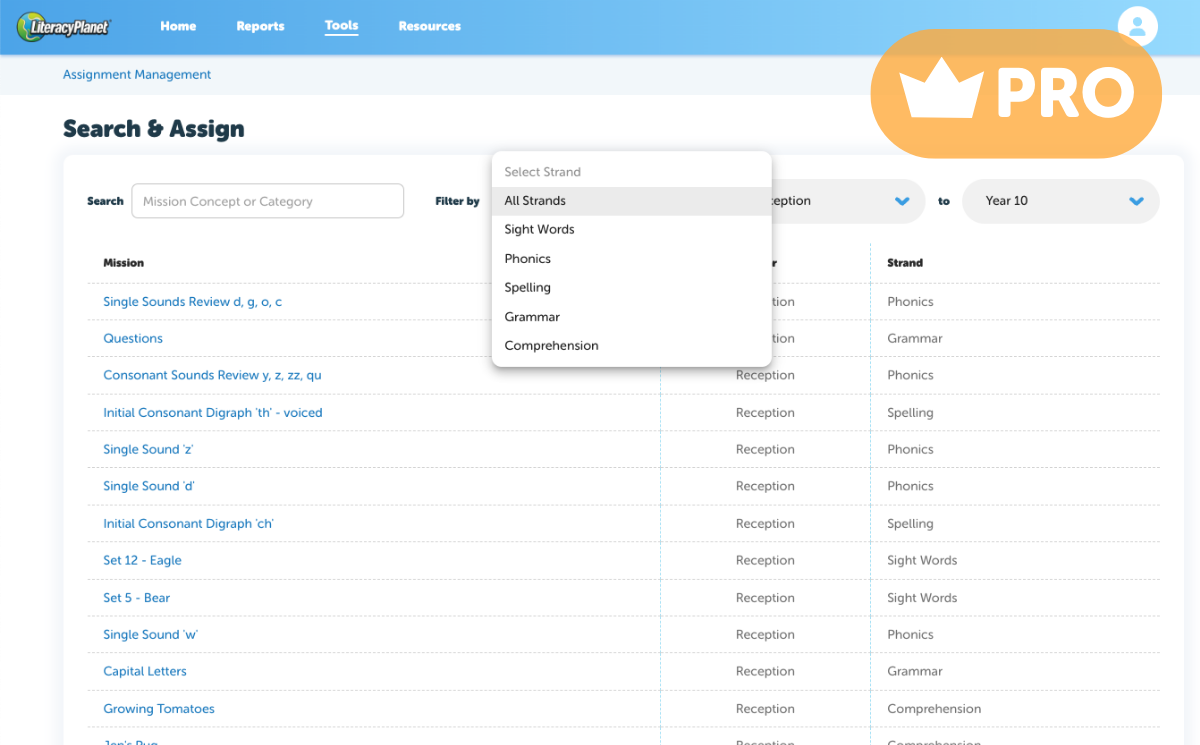Image resolution: width=1200 pixels, height=745 pixels.
Task: Pick Comprehension in the strand dropdown
Action: pyautogui.click(x=551, y=346)
